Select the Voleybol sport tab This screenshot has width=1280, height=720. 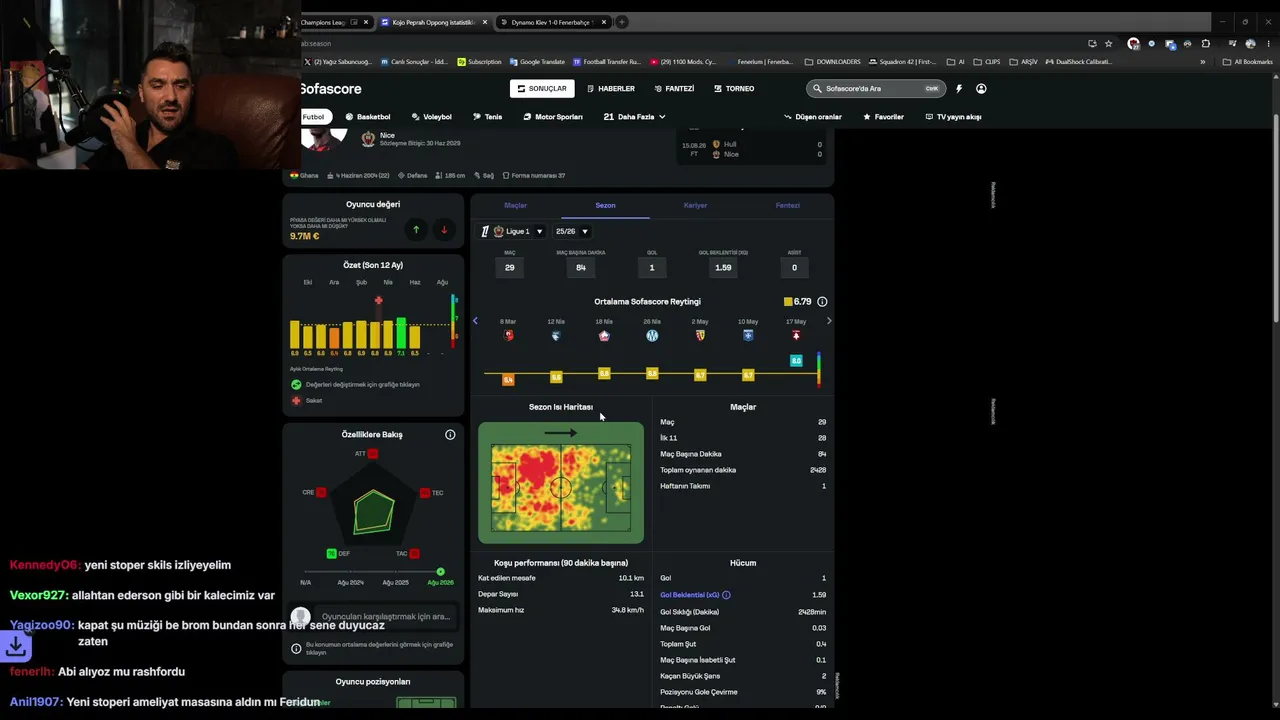pyautogui.click(x=431, y=117)
